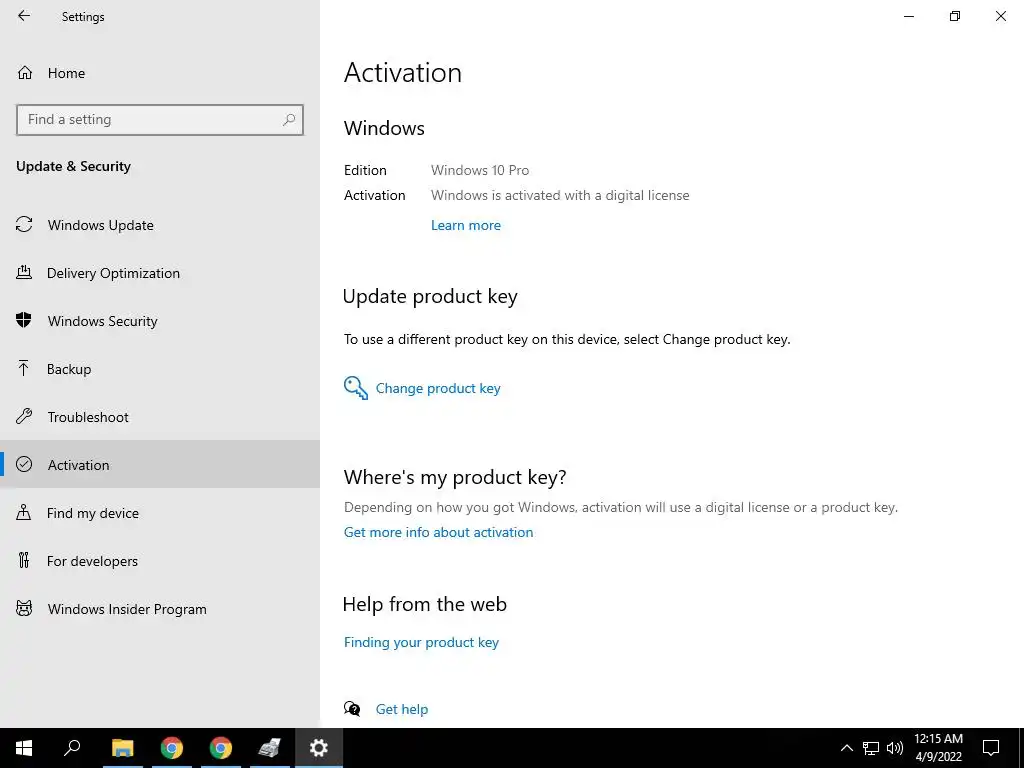1024x768 pixels.
Task: Open Get more info about activation
Action: (438, 532)
